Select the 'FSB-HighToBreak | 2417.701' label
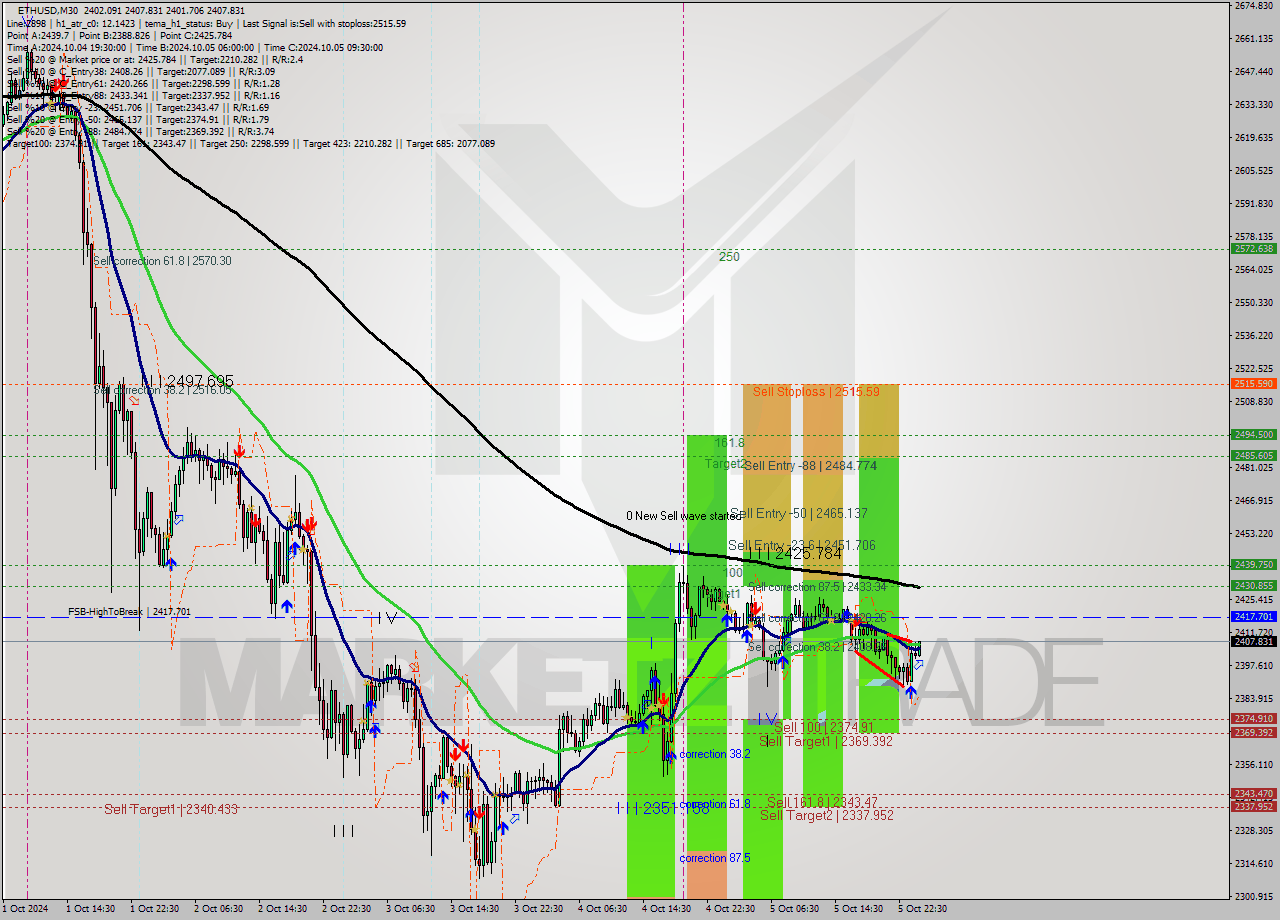This screenshot has width=1280, height=920. [x=129, y=611]
